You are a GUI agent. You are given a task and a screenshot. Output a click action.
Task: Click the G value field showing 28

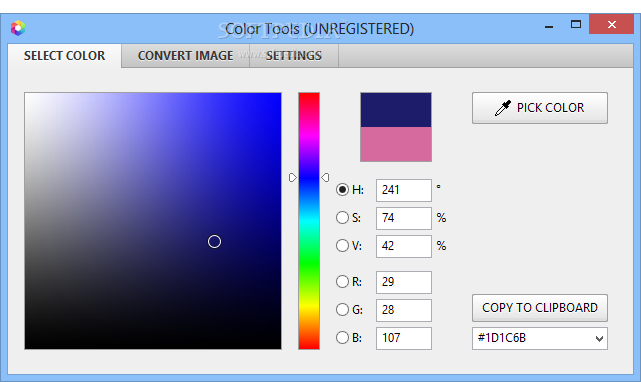point(403,310)
